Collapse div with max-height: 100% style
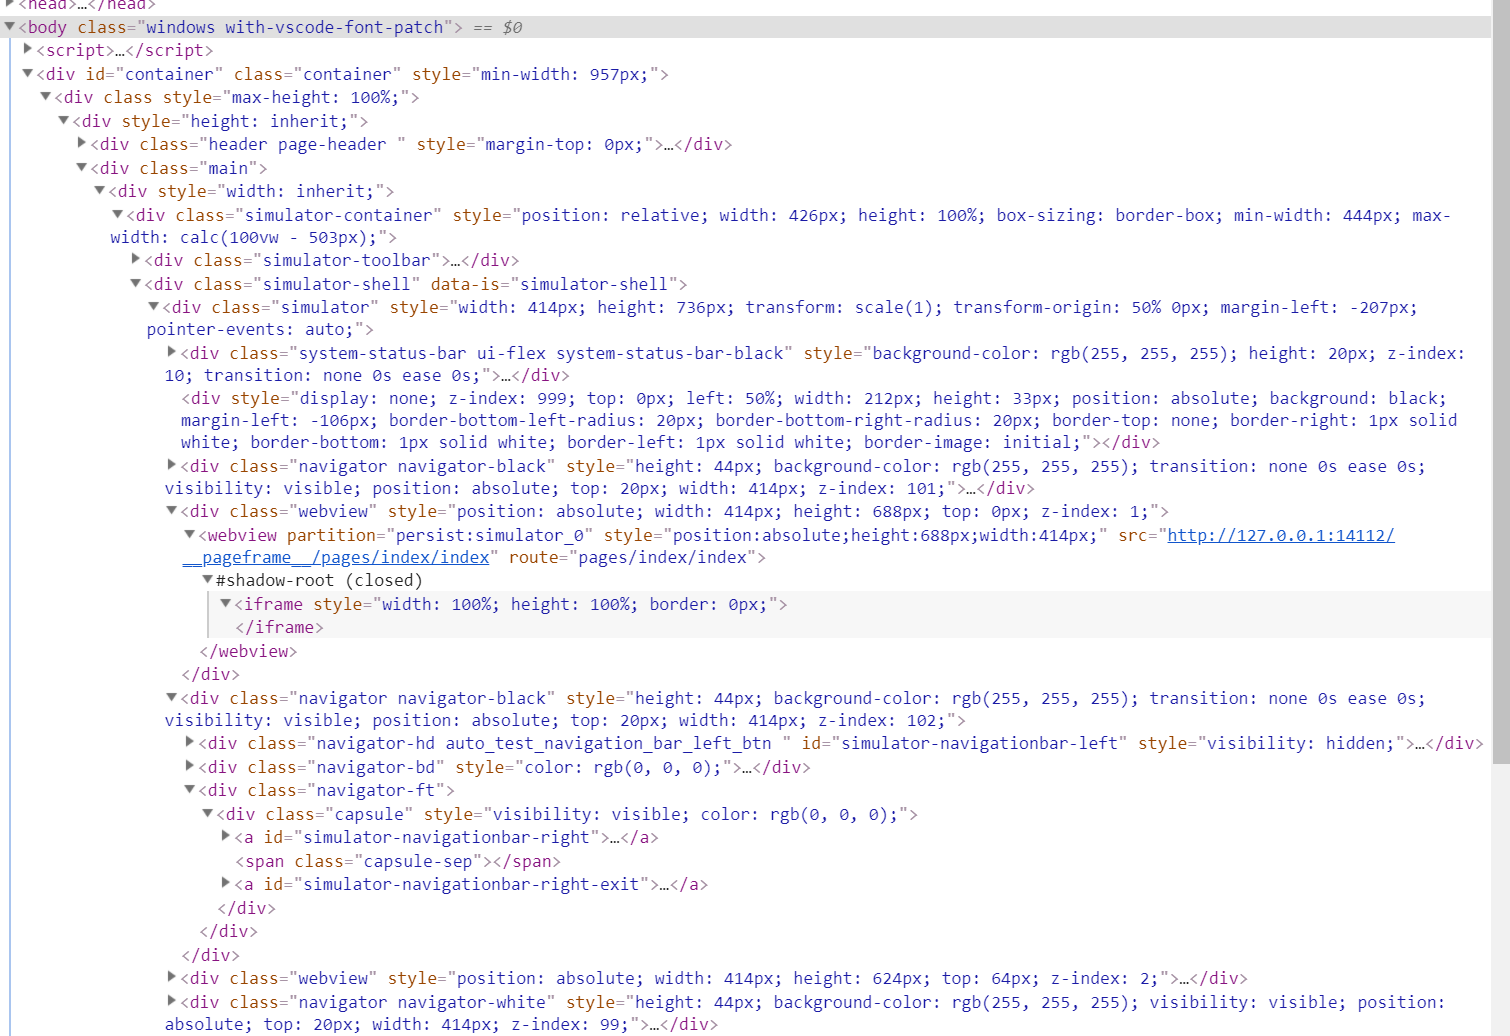The image size is (1510, 1036). pyautogui.click(x=46, y=97)
